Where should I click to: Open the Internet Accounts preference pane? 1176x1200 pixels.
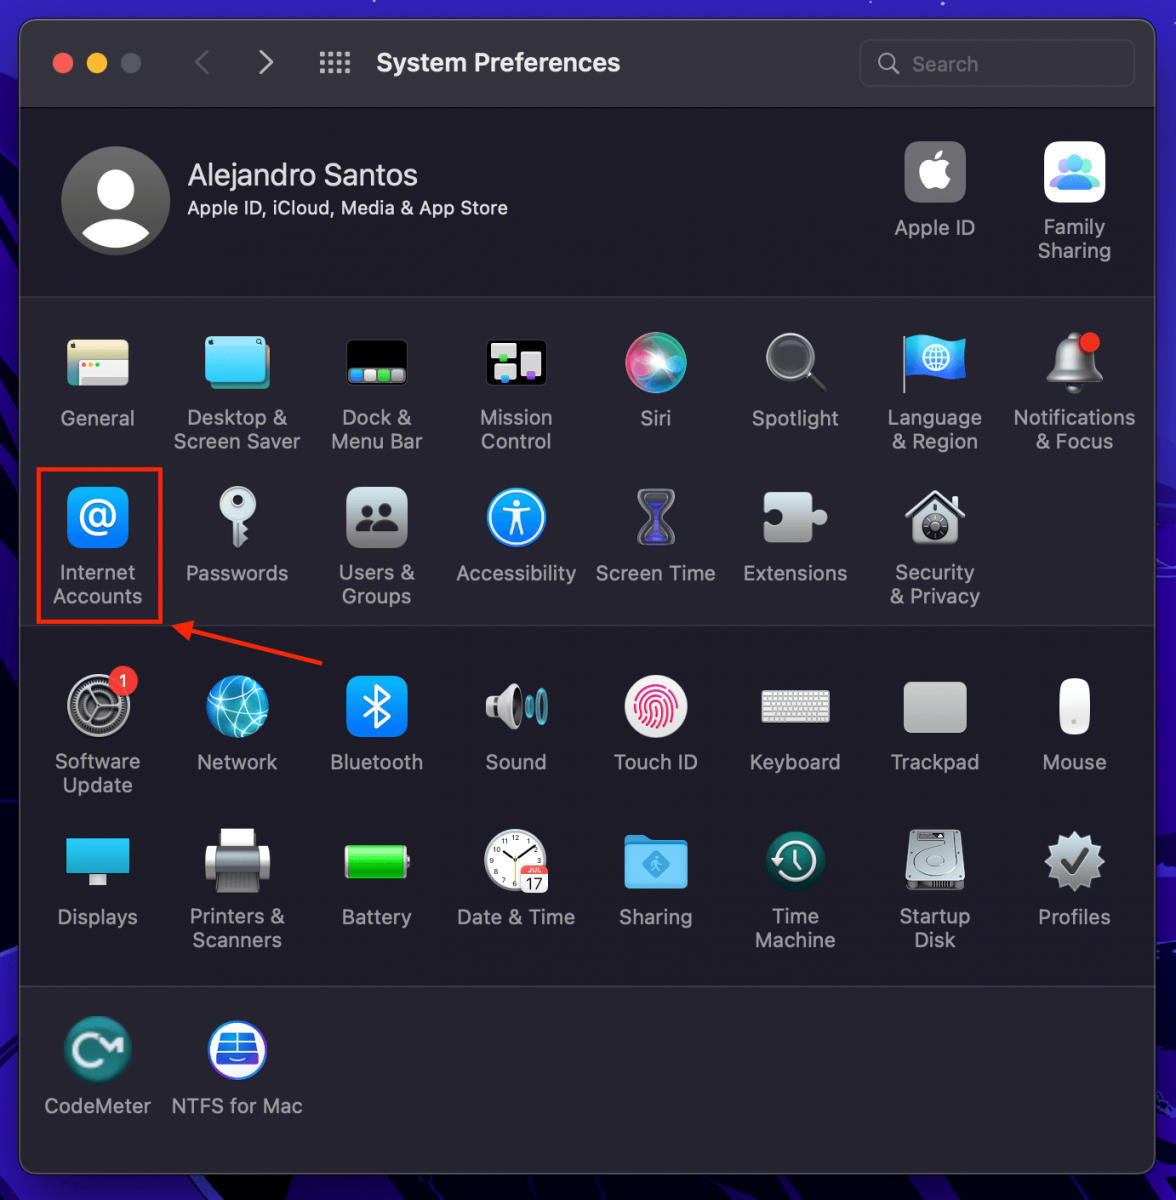point(97,517)
